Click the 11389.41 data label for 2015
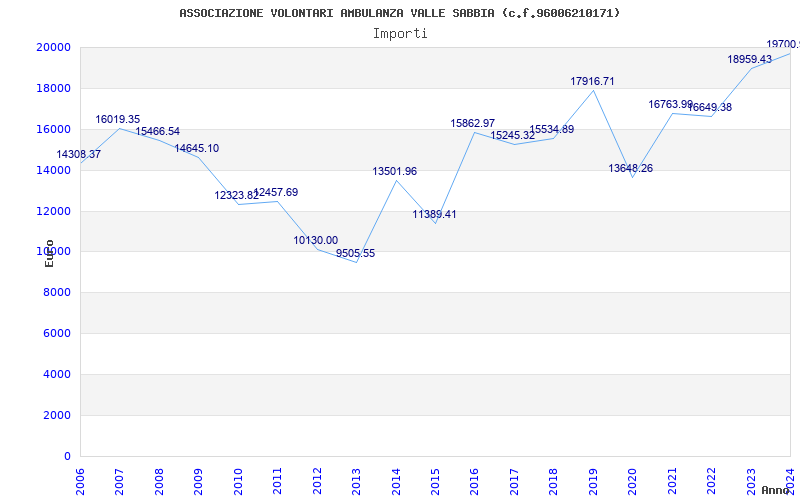The width and height of the screenshot is (800, 500). pos(434,214)
